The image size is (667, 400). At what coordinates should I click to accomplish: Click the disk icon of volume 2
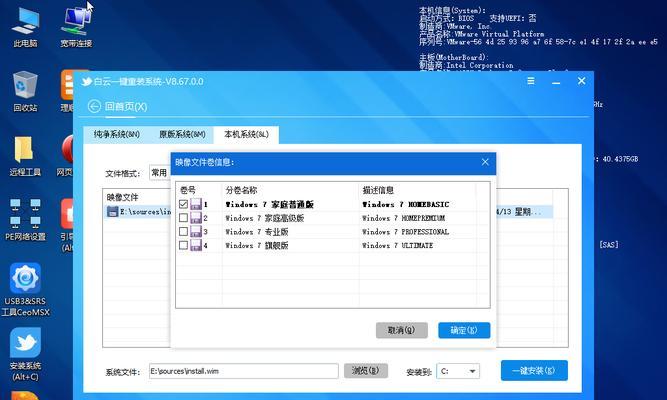[196, 218]
